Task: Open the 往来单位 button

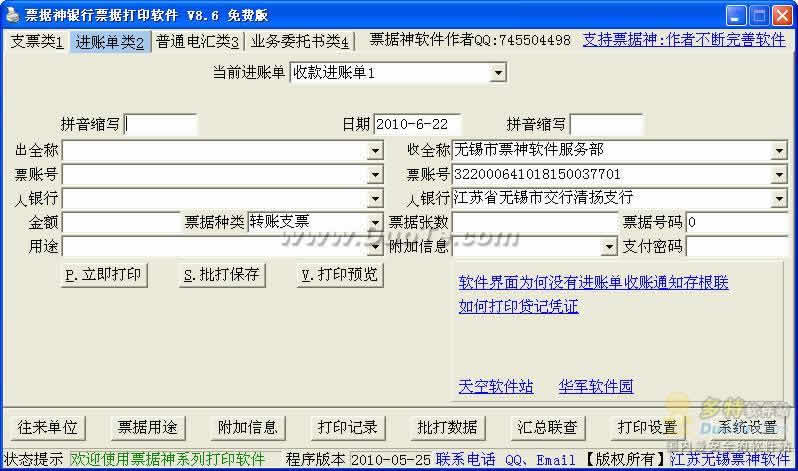Action: 48,427
